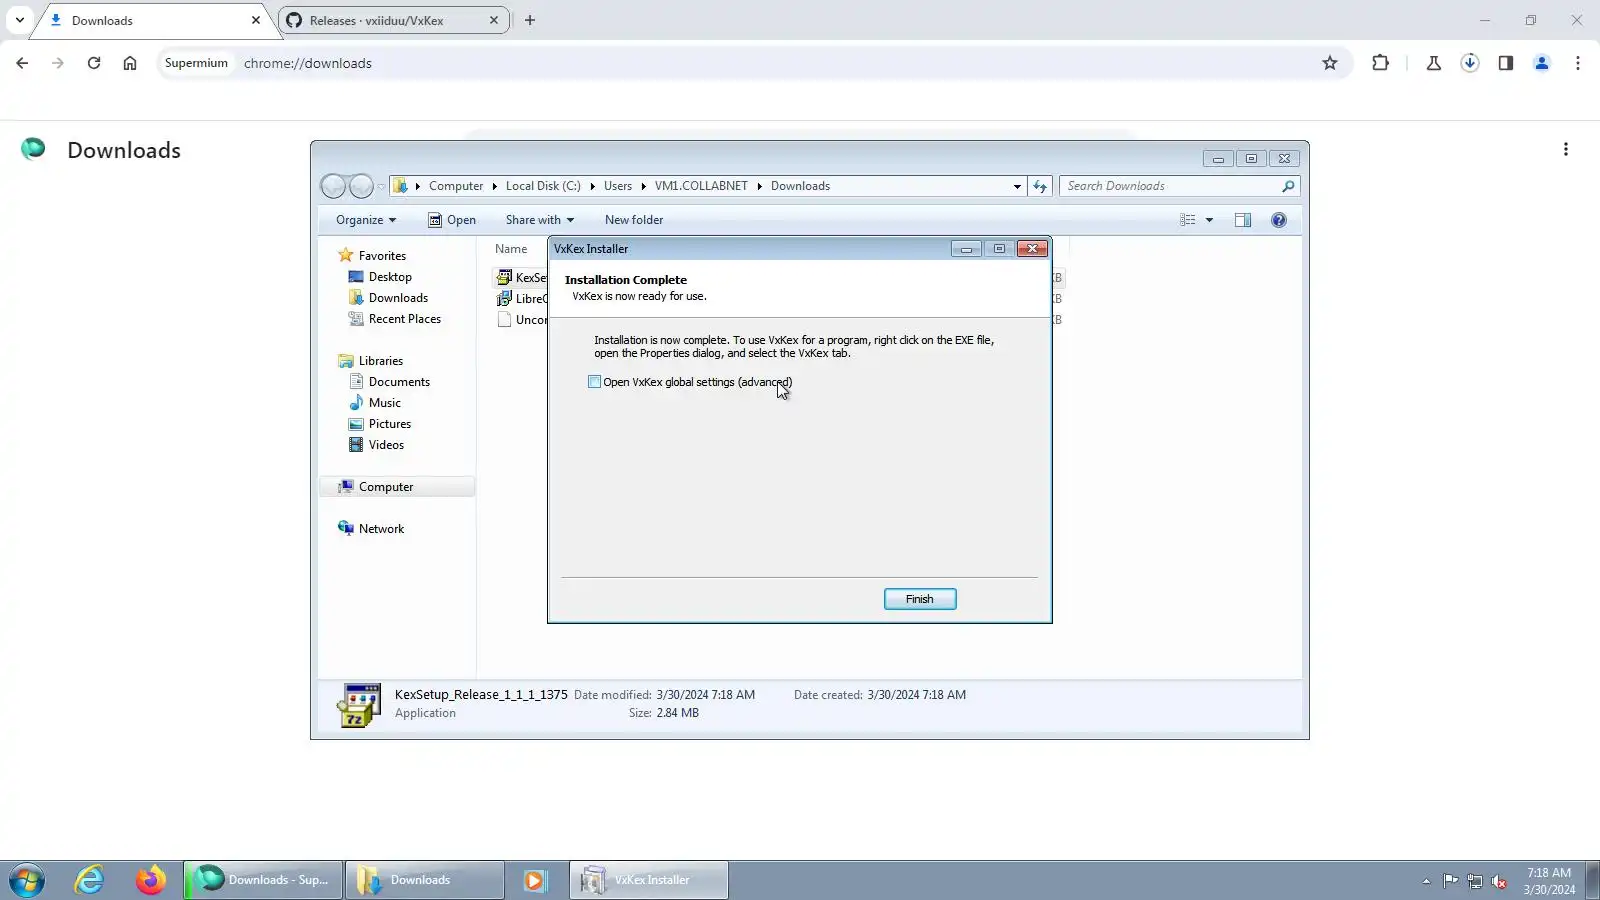Open Videos library
The height and width of the screenshot is (900, 1600).
click(386, 445)
